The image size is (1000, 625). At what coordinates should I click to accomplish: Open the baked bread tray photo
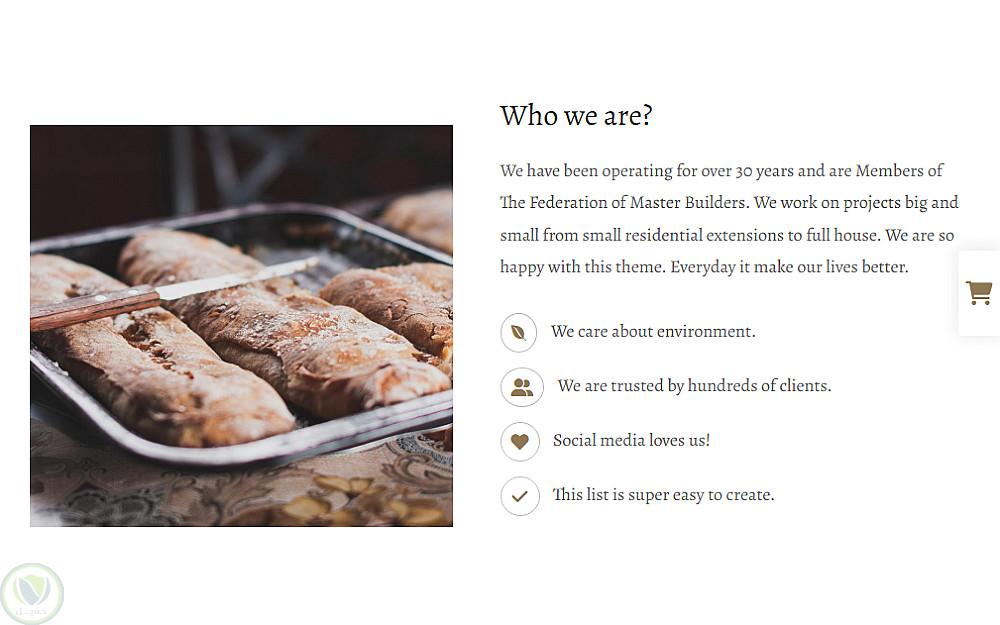(x=241, y=325)
